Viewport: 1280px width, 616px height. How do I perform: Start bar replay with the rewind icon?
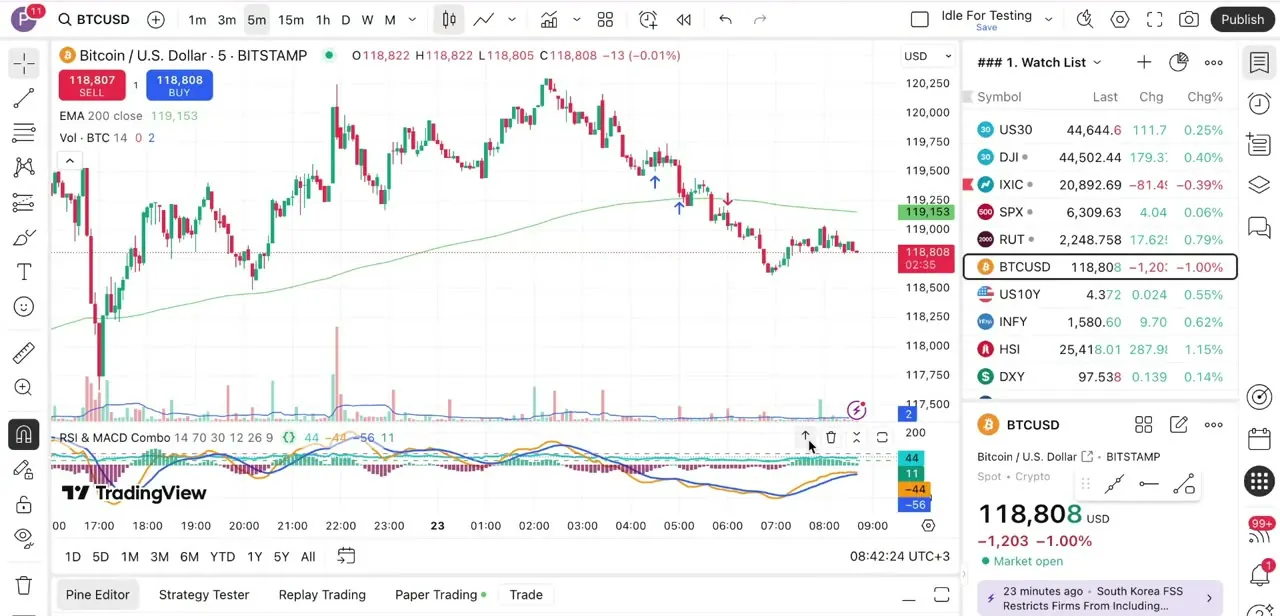coord(684,19)
